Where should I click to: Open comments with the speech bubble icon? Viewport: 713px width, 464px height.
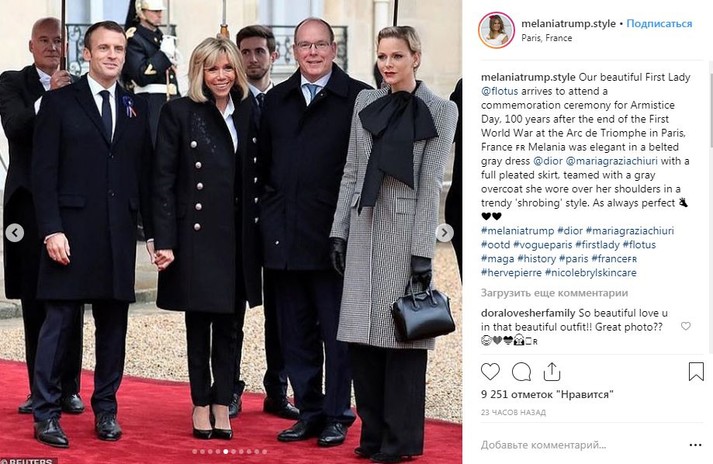click(521, 372)
